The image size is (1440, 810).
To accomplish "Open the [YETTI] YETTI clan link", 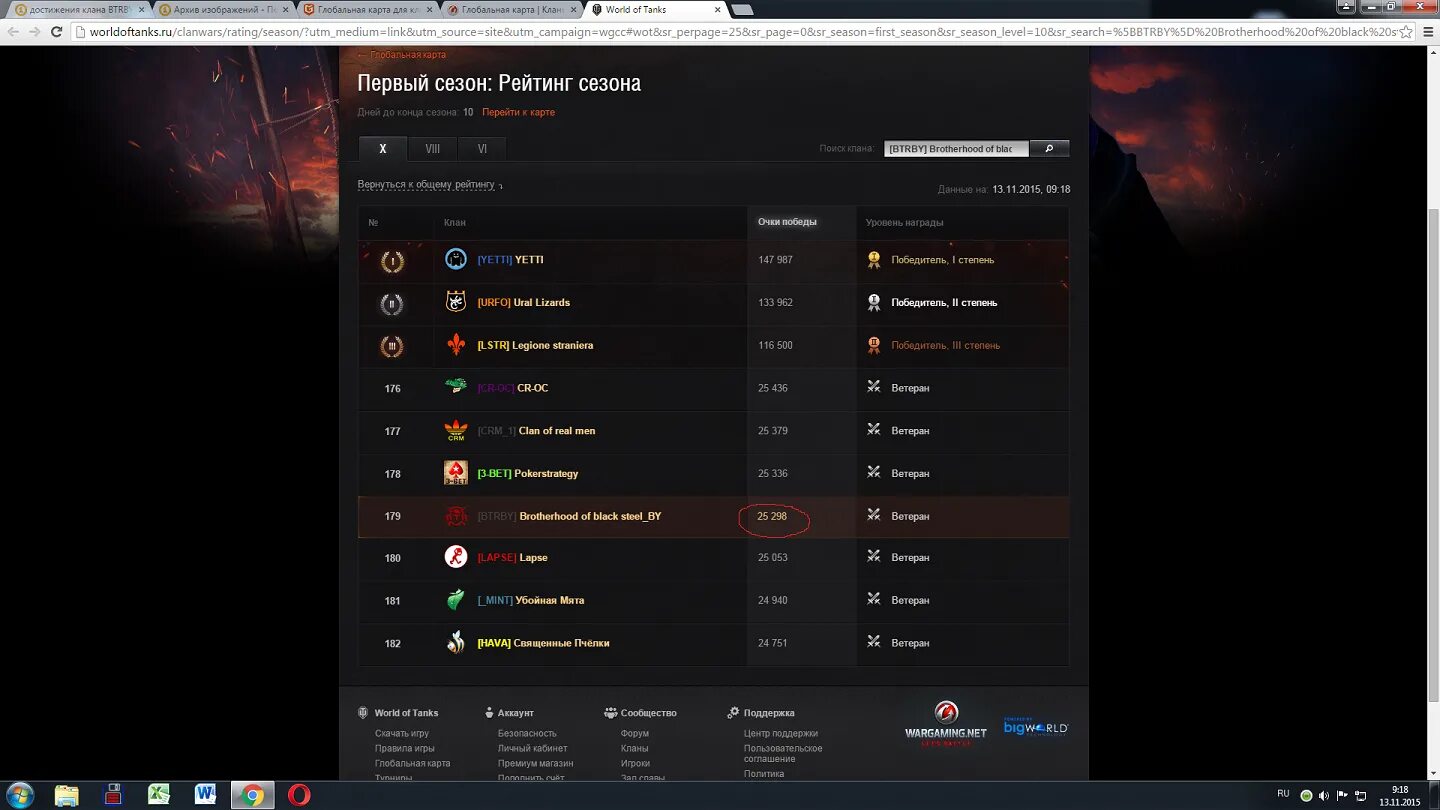I will pos(510,260).
